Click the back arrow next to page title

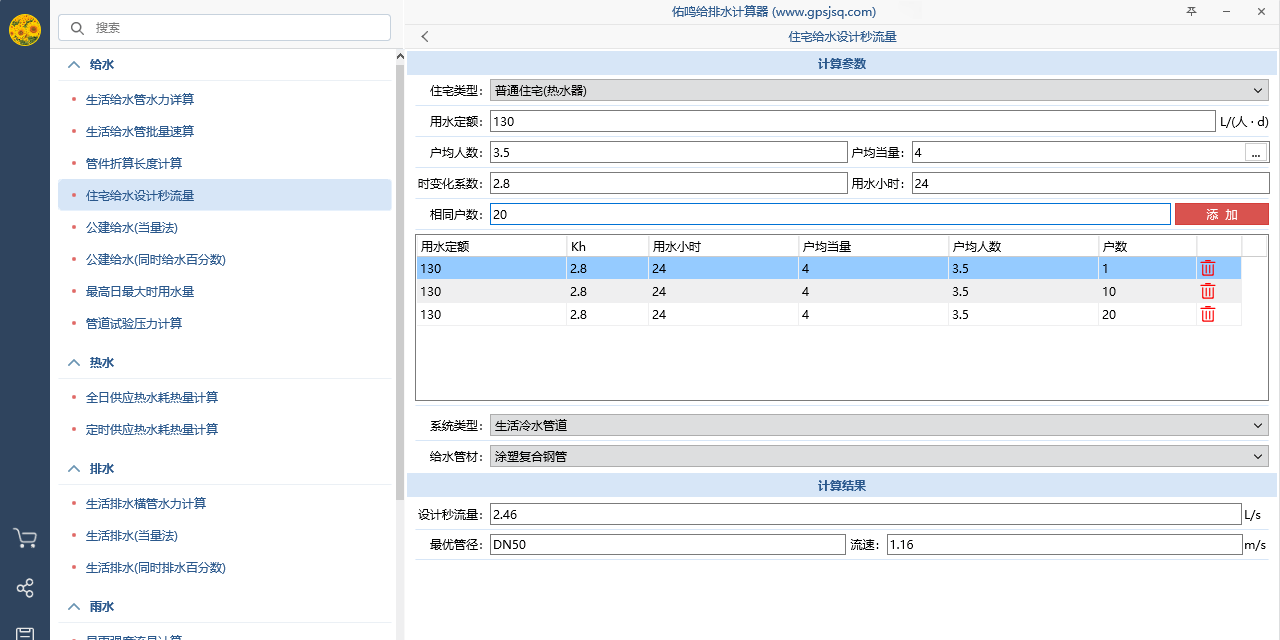click(x=425, y=37)
